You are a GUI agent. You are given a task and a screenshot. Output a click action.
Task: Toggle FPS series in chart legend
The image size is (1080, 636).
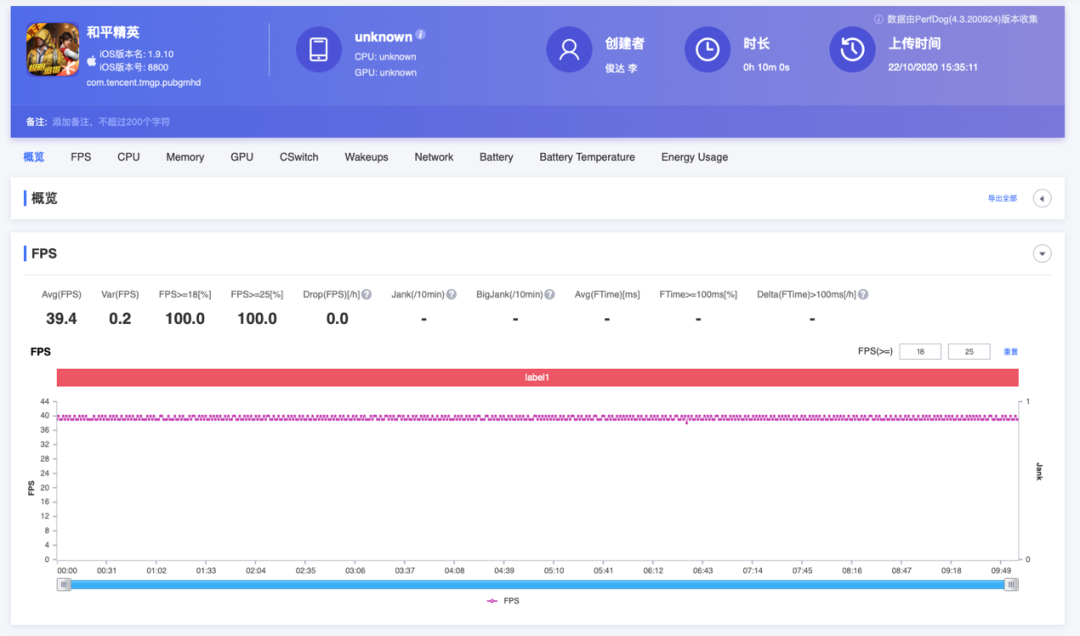(503, 601)
